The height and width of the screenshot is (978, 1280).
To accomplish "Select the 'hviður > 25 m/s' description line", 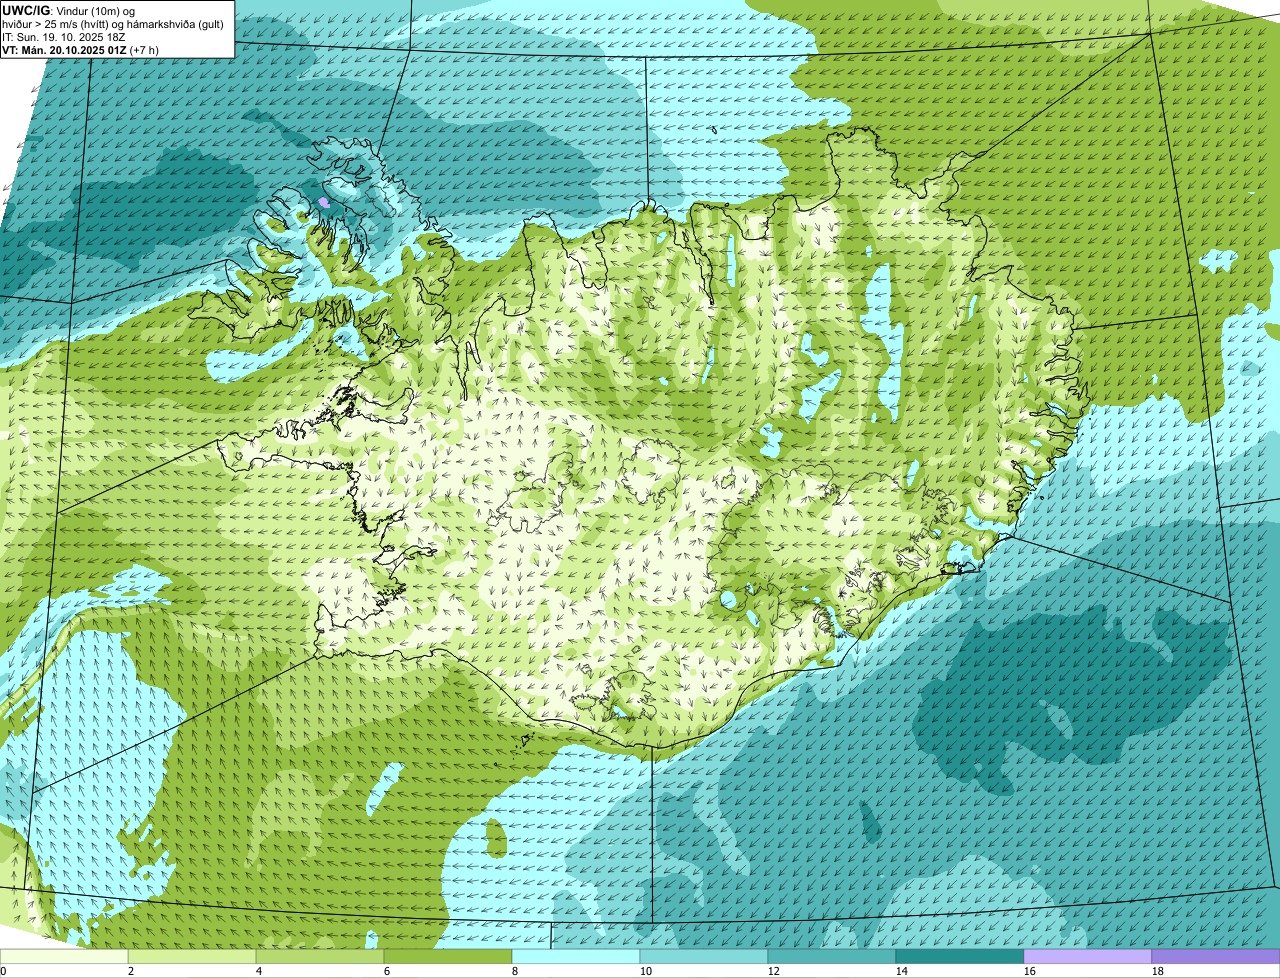I will (113, 23).
